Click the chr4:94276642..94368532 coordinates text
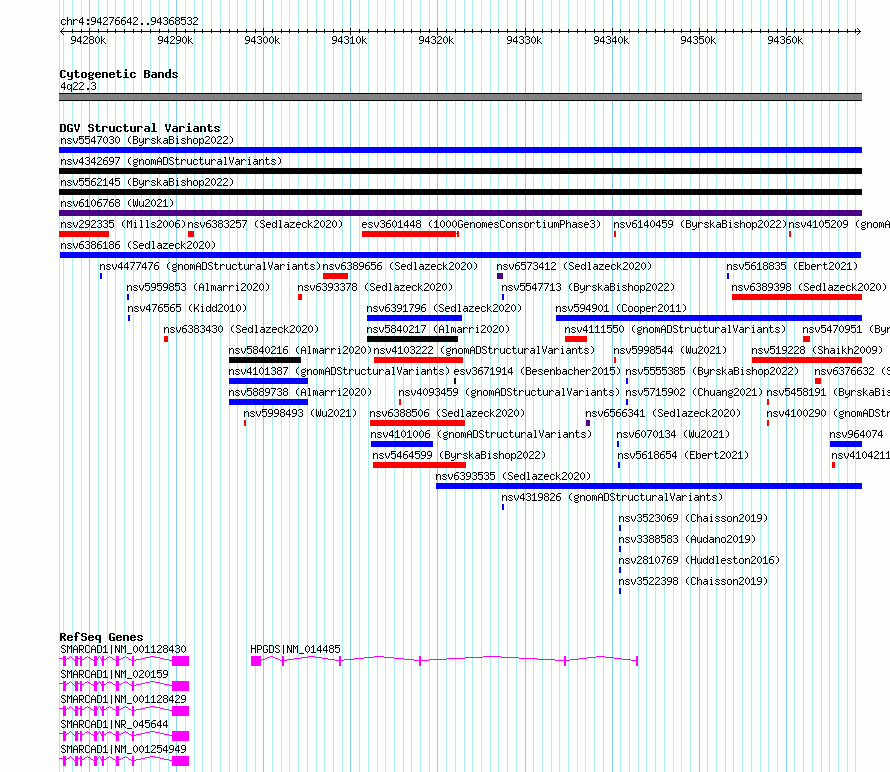 pyautogui.click(x=129, y=21)
